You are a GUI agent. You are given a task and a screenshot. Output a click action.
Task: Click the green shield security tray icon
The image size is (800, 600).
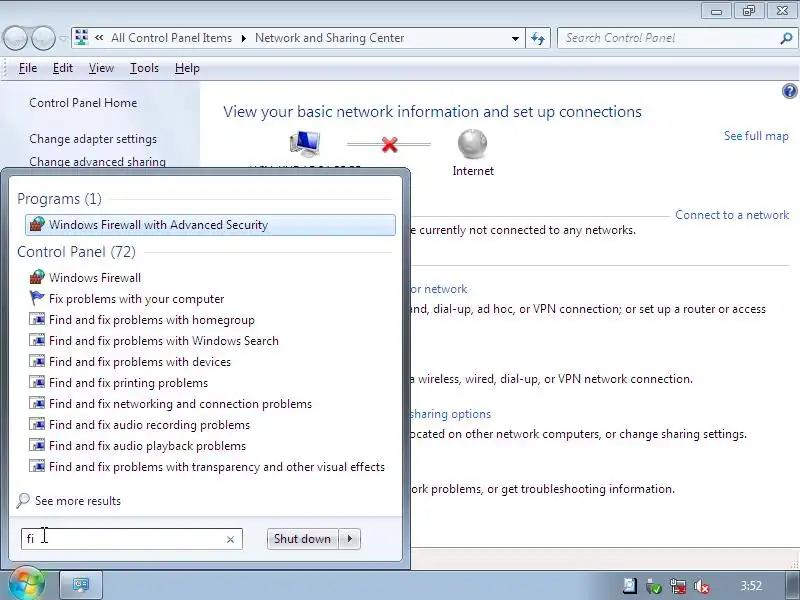tap(654, 586)
